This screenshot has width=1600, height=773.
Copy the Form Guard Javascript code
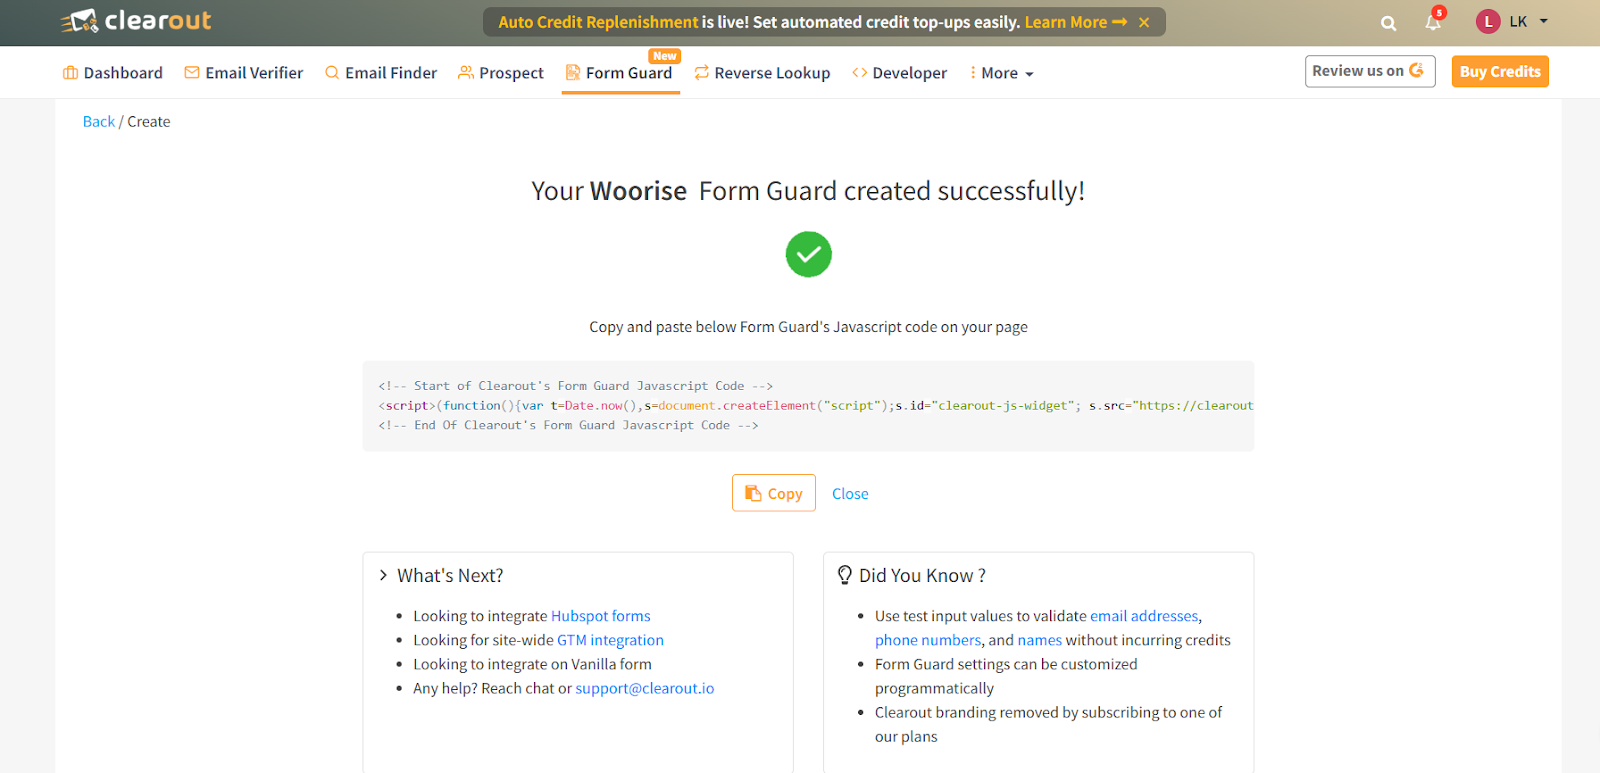pyautogui.click(x=774, y=493)
